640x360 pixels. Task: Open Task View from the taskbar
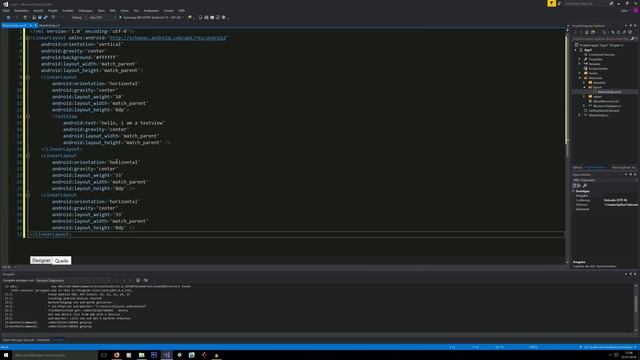coord(104,355)
